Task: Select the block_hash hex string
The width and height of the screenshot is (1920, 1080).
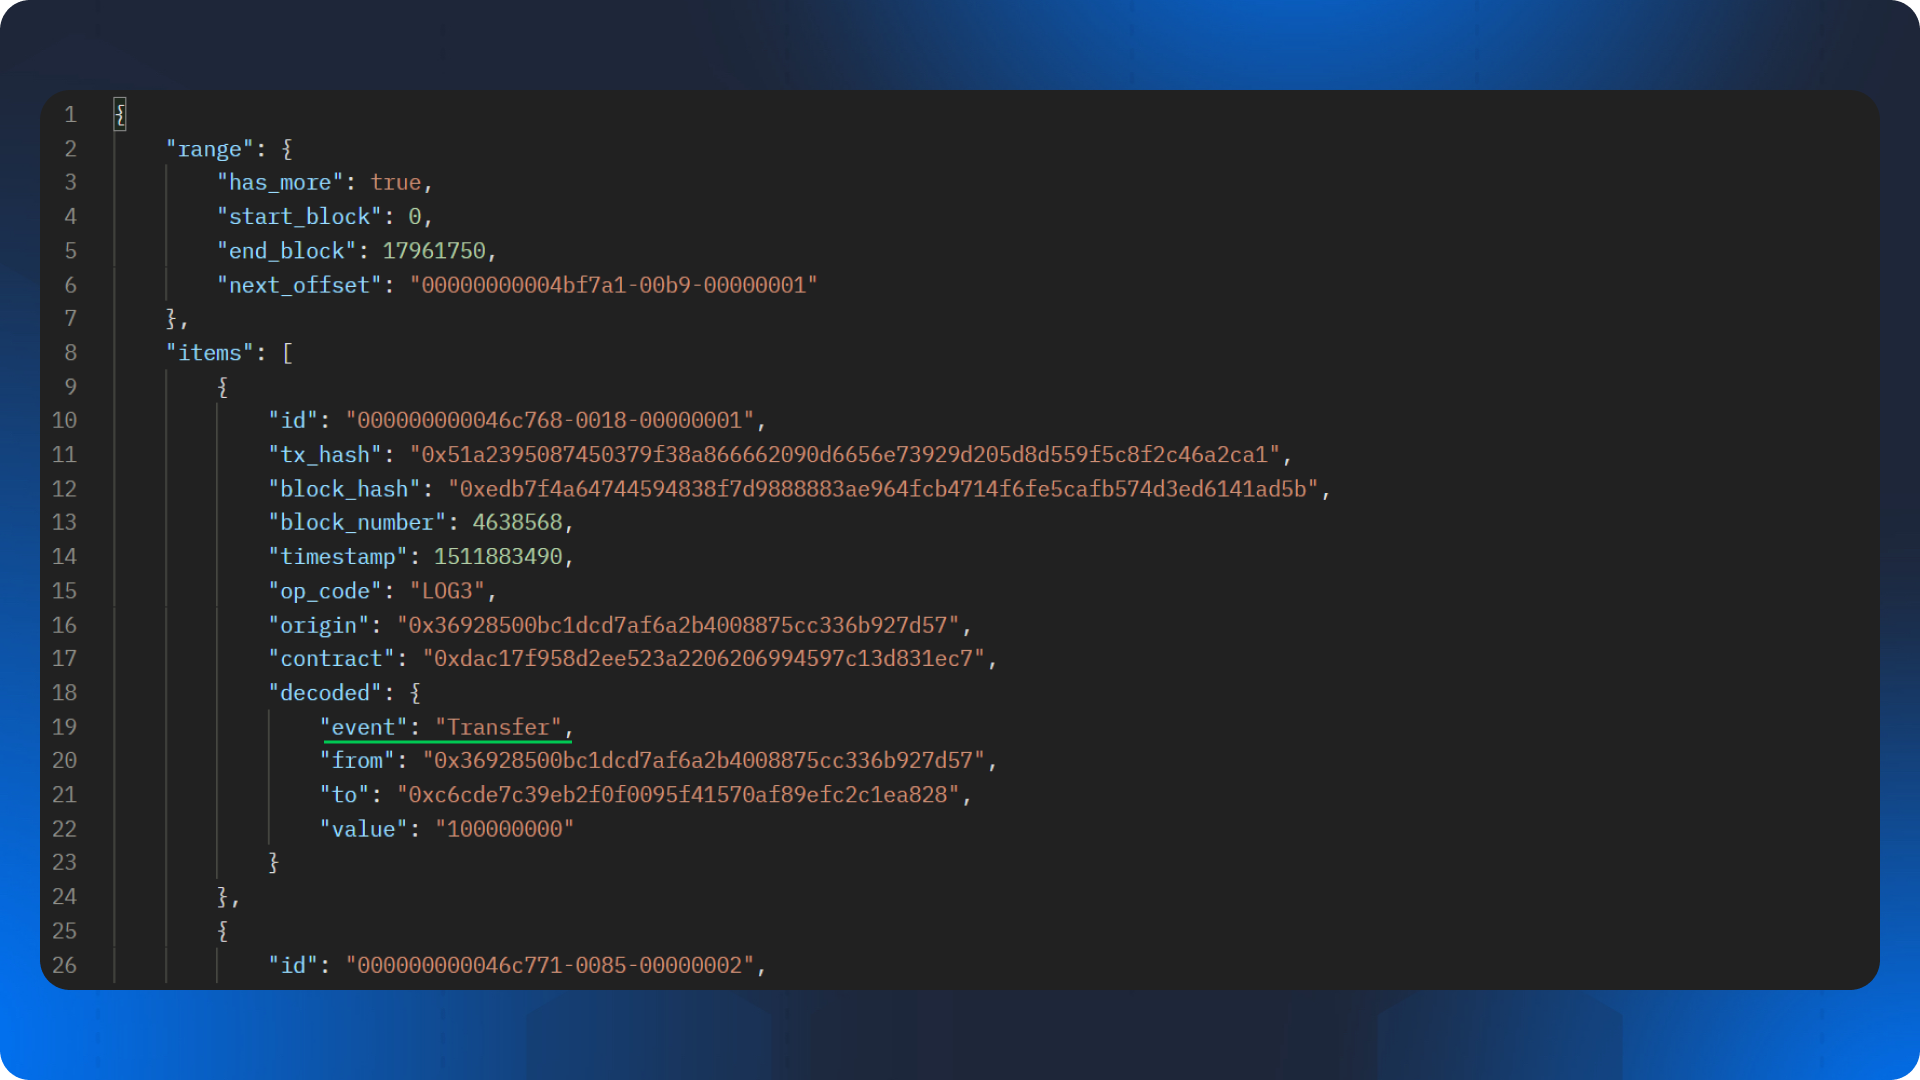Action: pos(883,489)
